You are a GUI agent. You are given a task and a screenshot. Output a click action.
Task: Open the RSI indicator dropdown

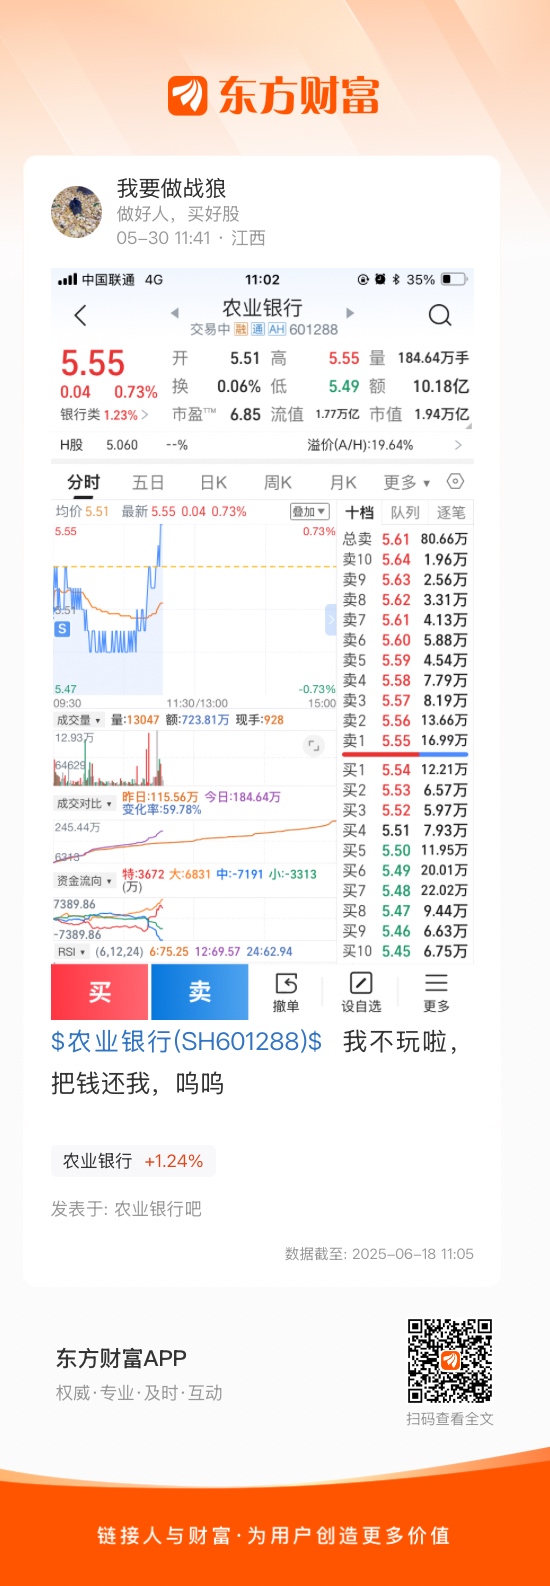pyautogui.click(x=71, y=951)
